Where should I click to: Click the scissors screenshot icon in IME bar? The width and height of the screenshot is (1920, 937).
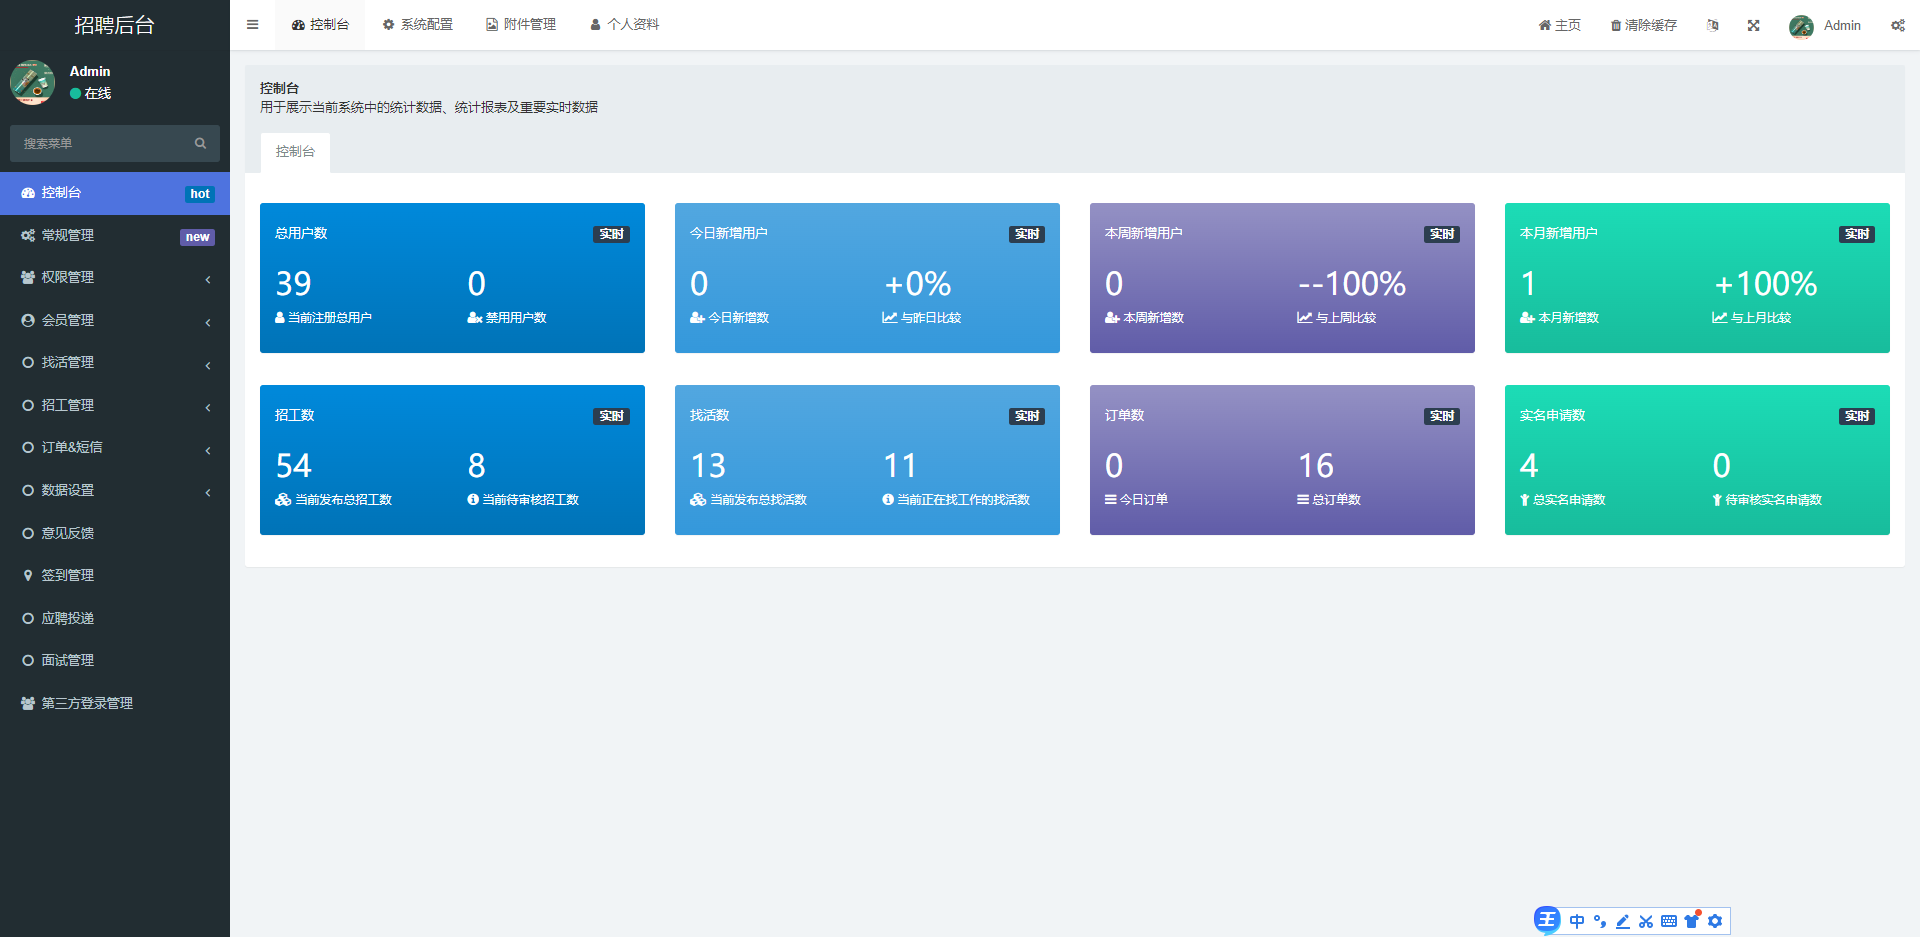tap(1646, 921)
